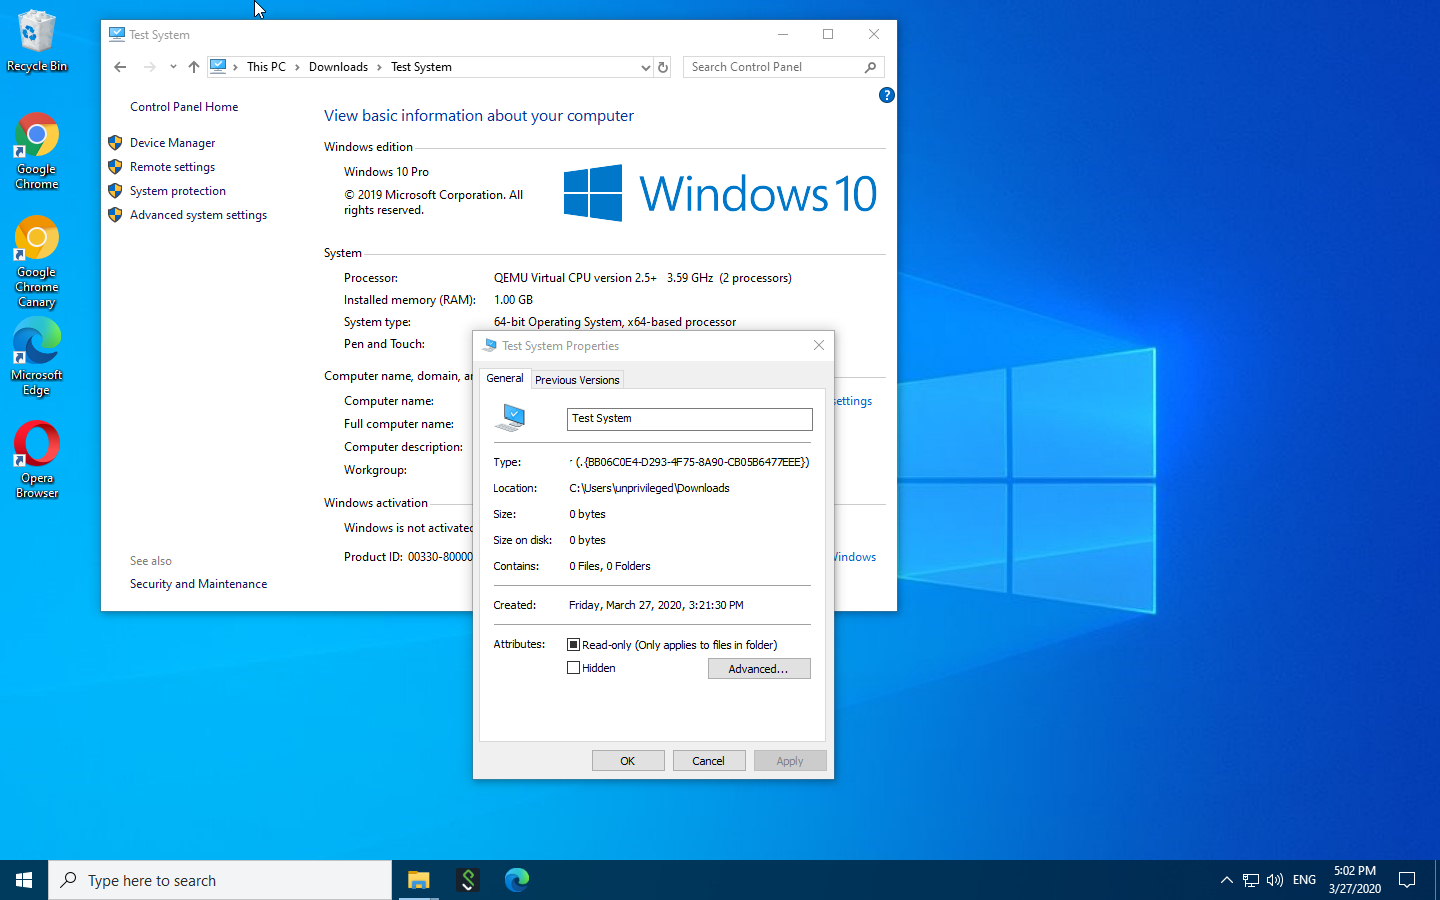This screenshot has width=1440, height=900.
Task: Open Remote settings link
Action: tap(172, 167)
